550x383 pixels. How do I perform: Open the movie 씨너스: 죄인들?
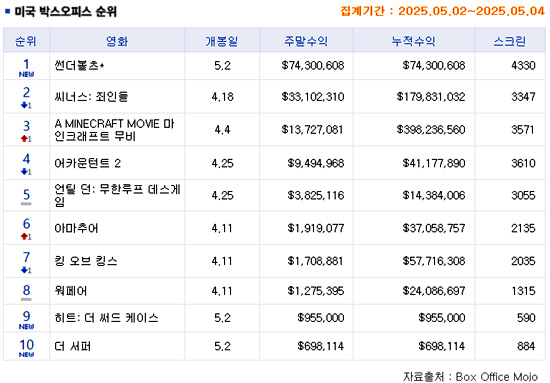tap(91, 96)
